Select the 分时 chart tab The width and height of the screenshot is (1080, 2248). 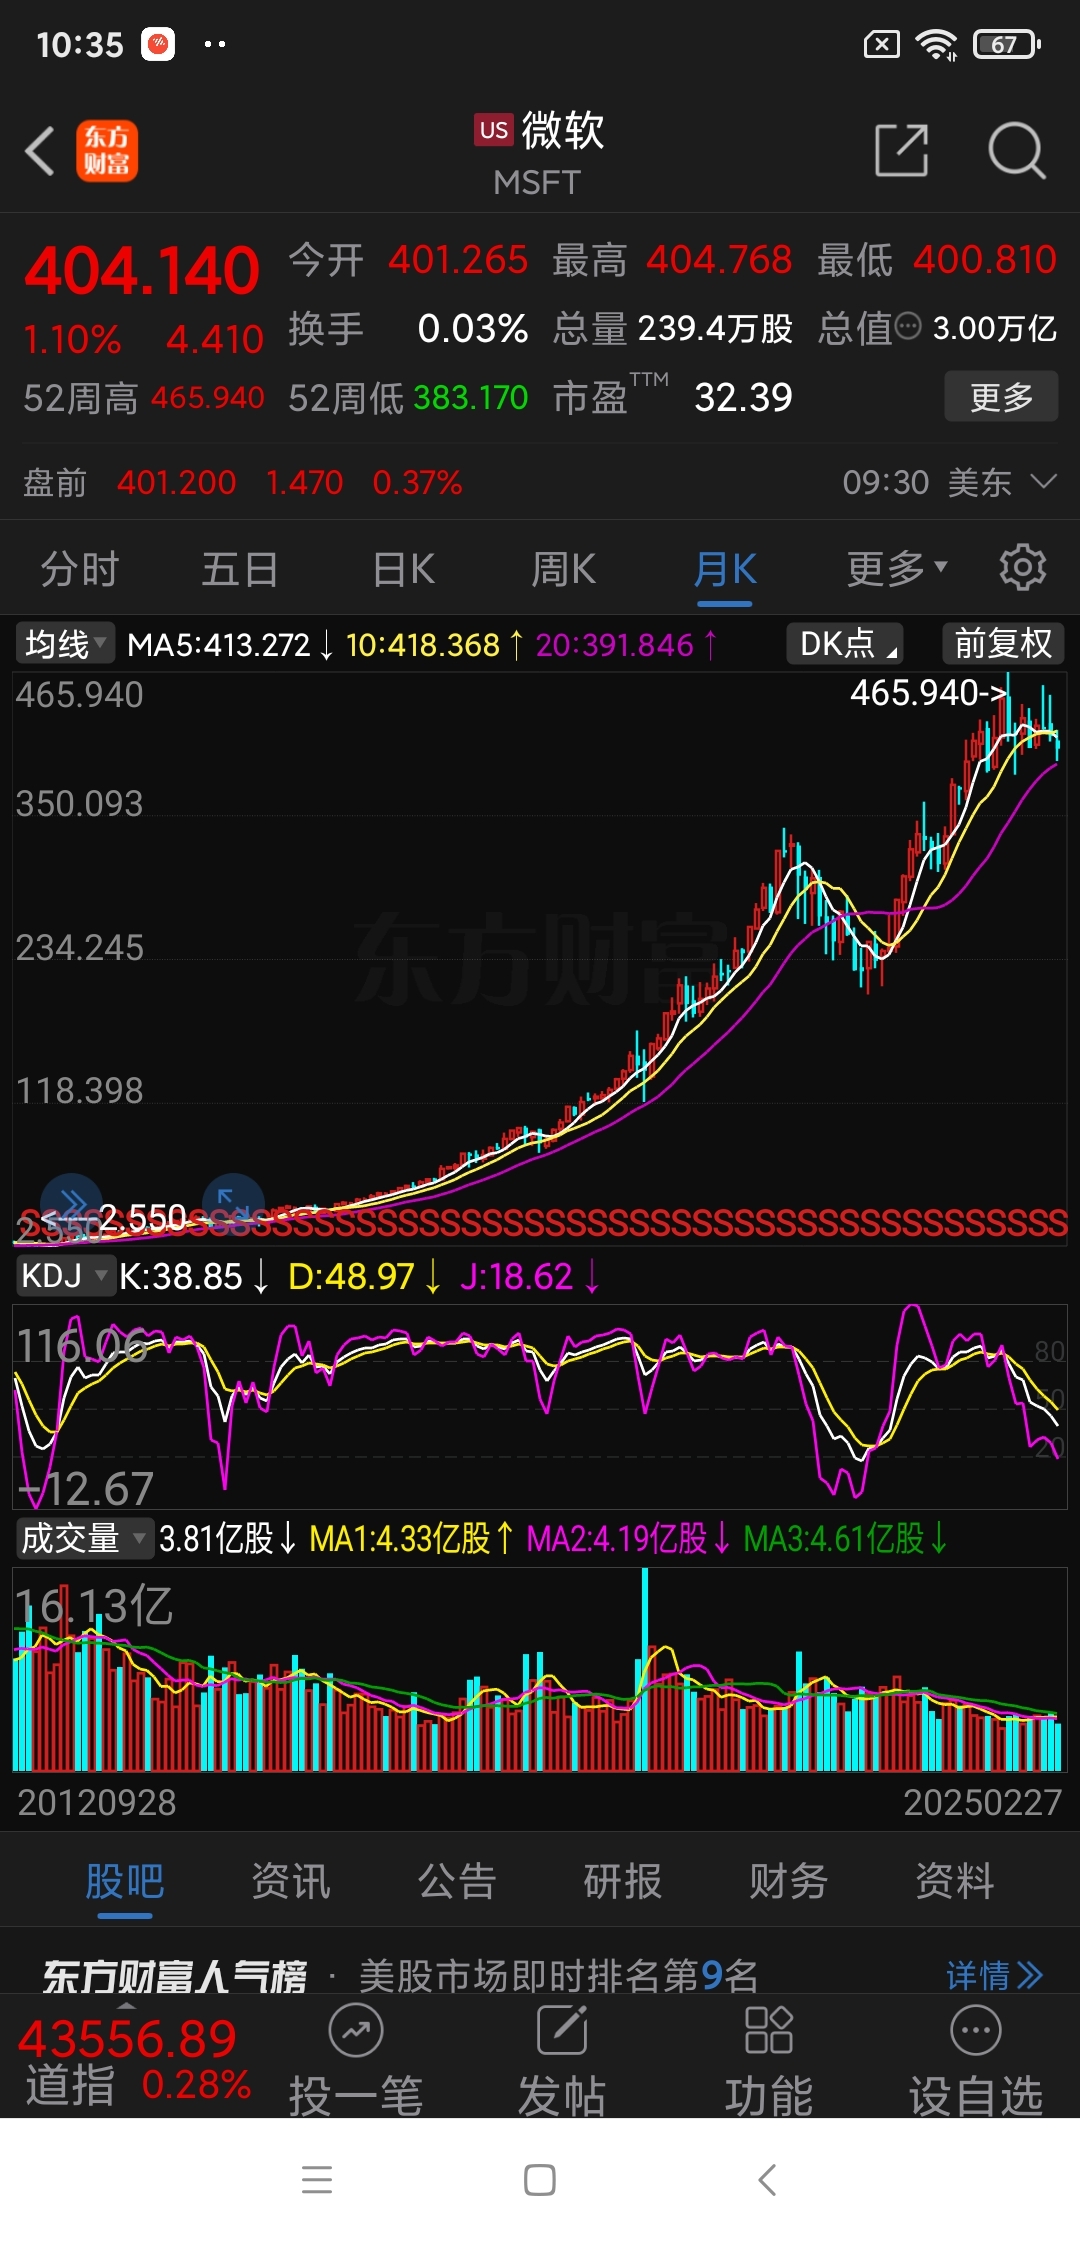pyautogui.click(x=80, y=569)
